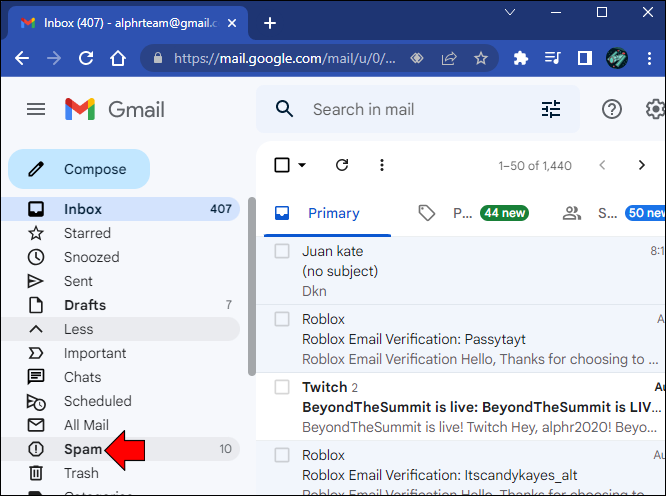Open the Trash folder

(x=121, y=473)
